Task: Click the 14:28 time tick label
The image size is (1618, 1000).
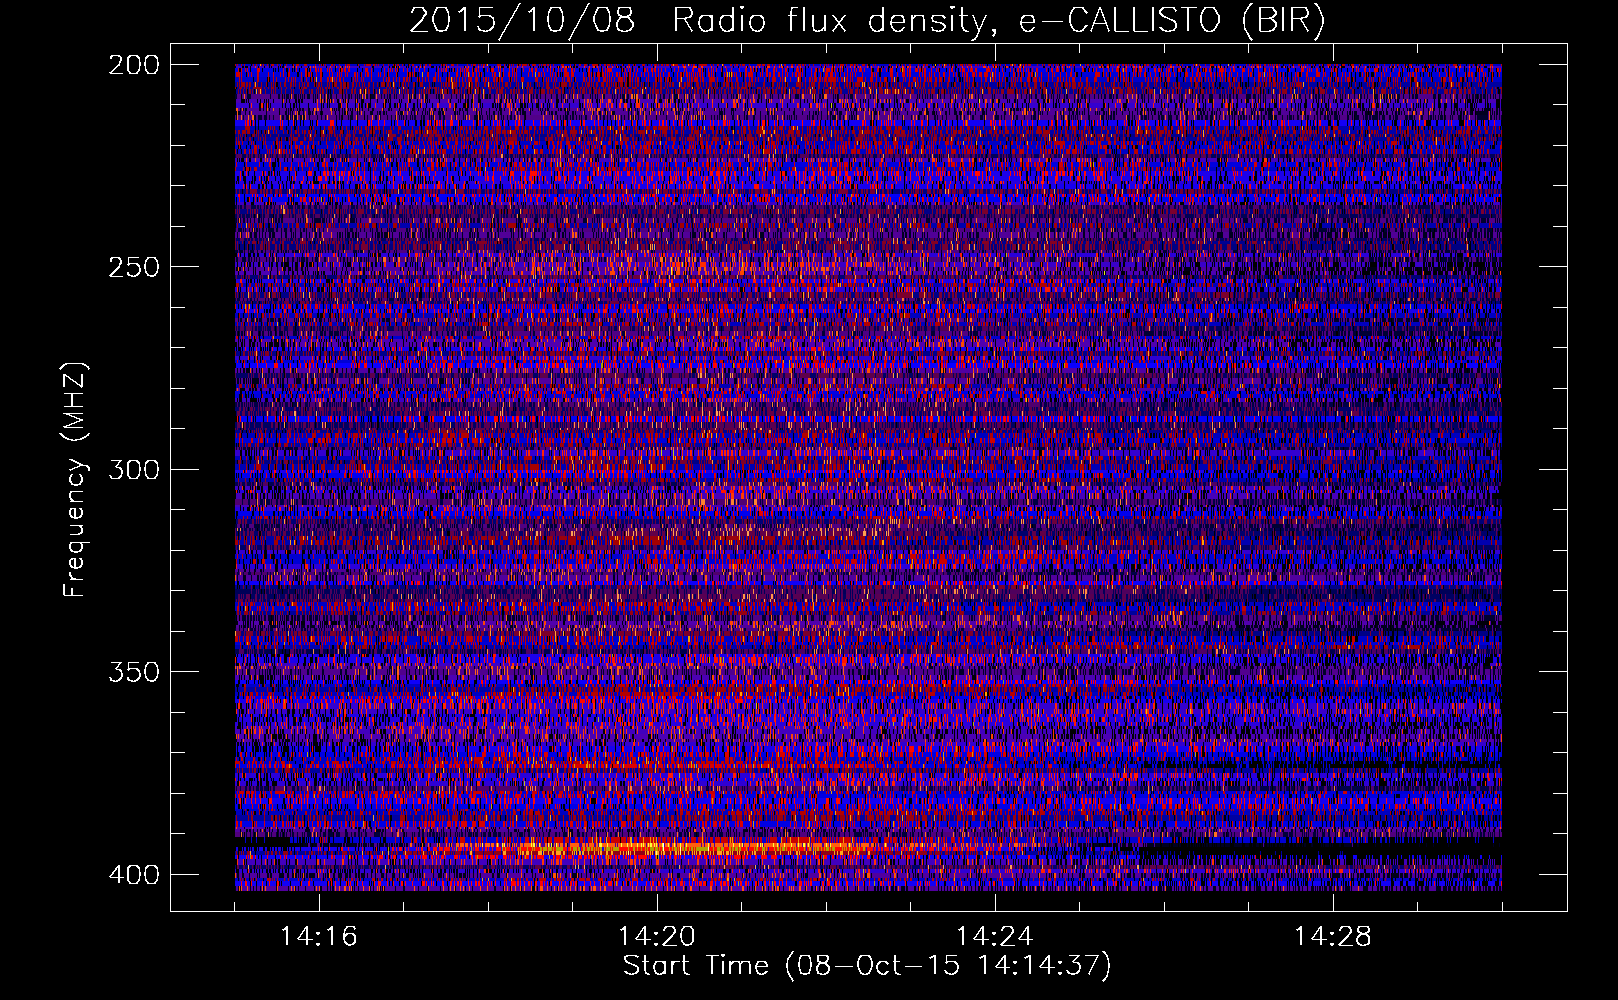Action: click(x=1333, y=937)
